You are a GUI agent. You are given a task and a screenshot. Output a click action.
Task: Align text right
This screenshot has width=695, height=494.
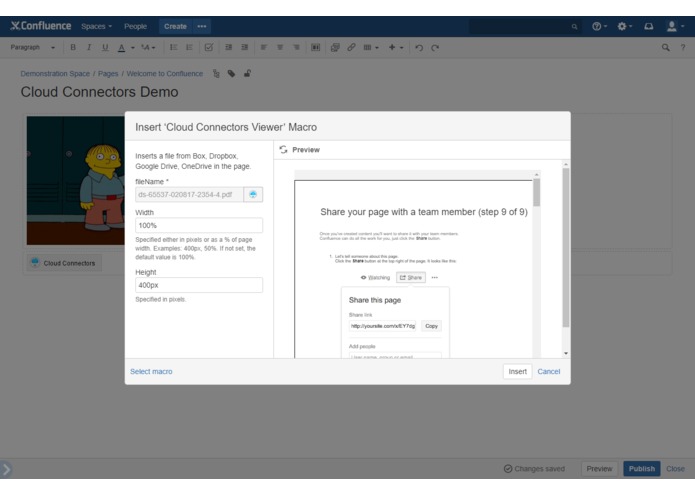296,47
